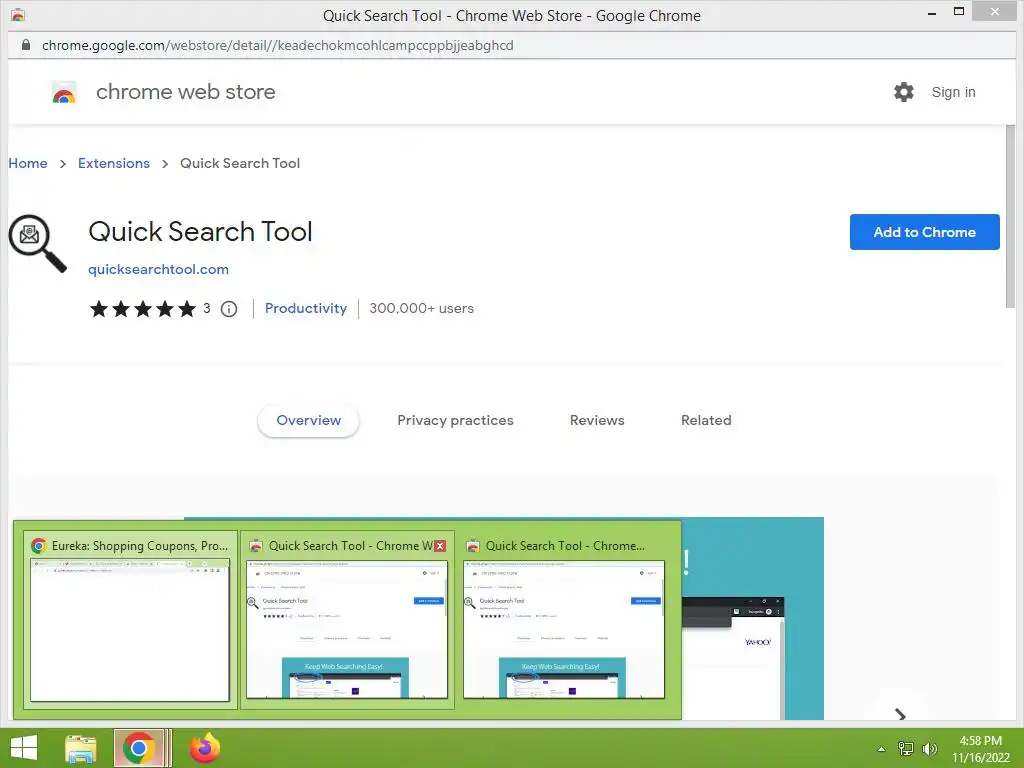This screenshot has height=768, width=1024.
Task: Click the lock icon in address bar
Action: coord(25,45)
